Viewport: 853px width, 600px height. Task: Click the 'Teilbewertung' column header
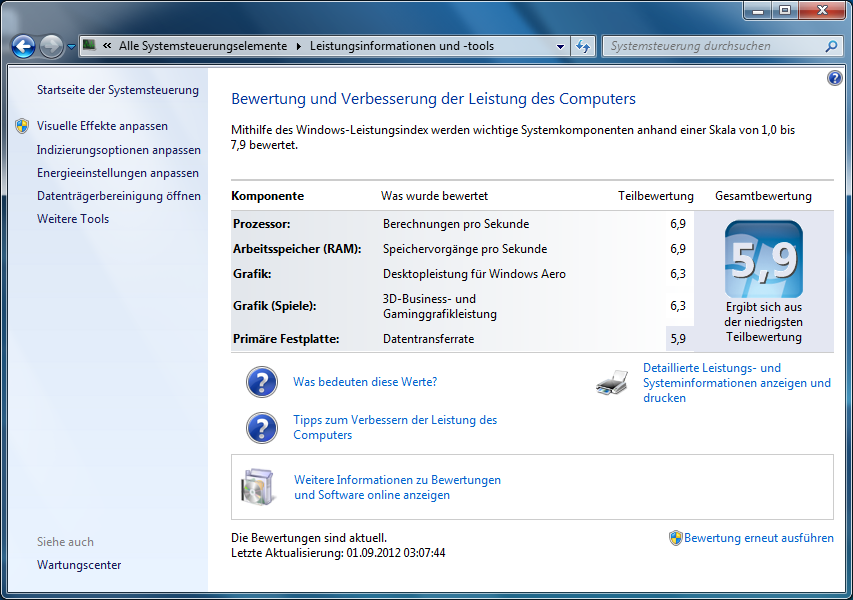(656, 196)
